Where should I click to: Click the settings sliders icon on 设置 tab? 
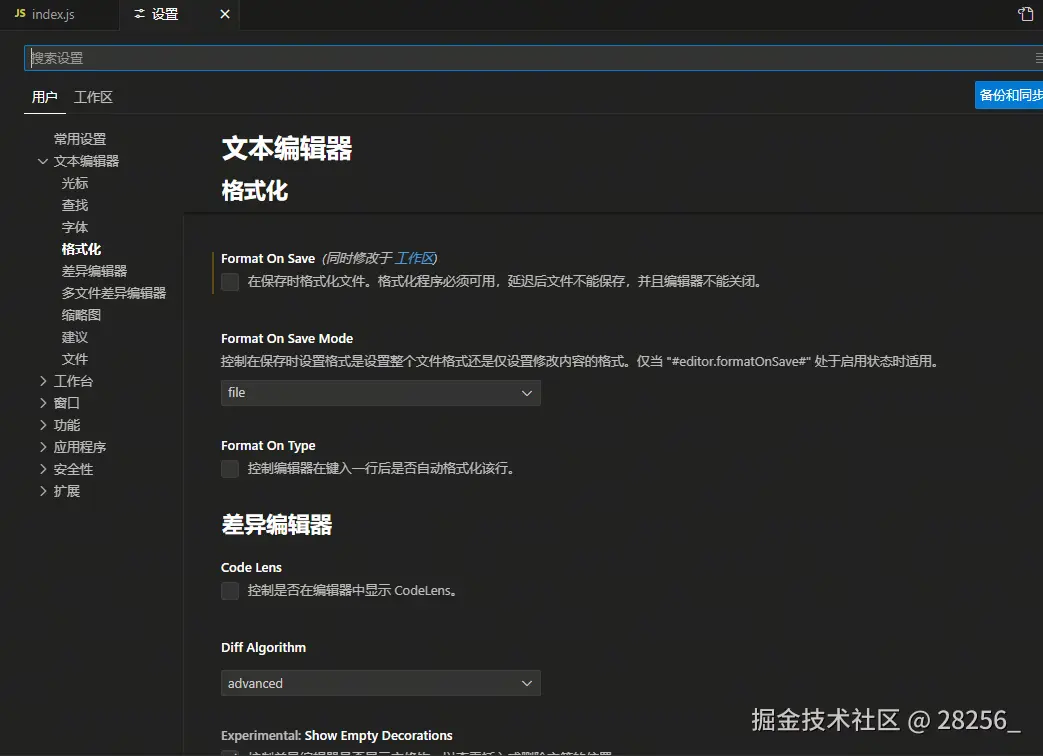pos(140,14)
